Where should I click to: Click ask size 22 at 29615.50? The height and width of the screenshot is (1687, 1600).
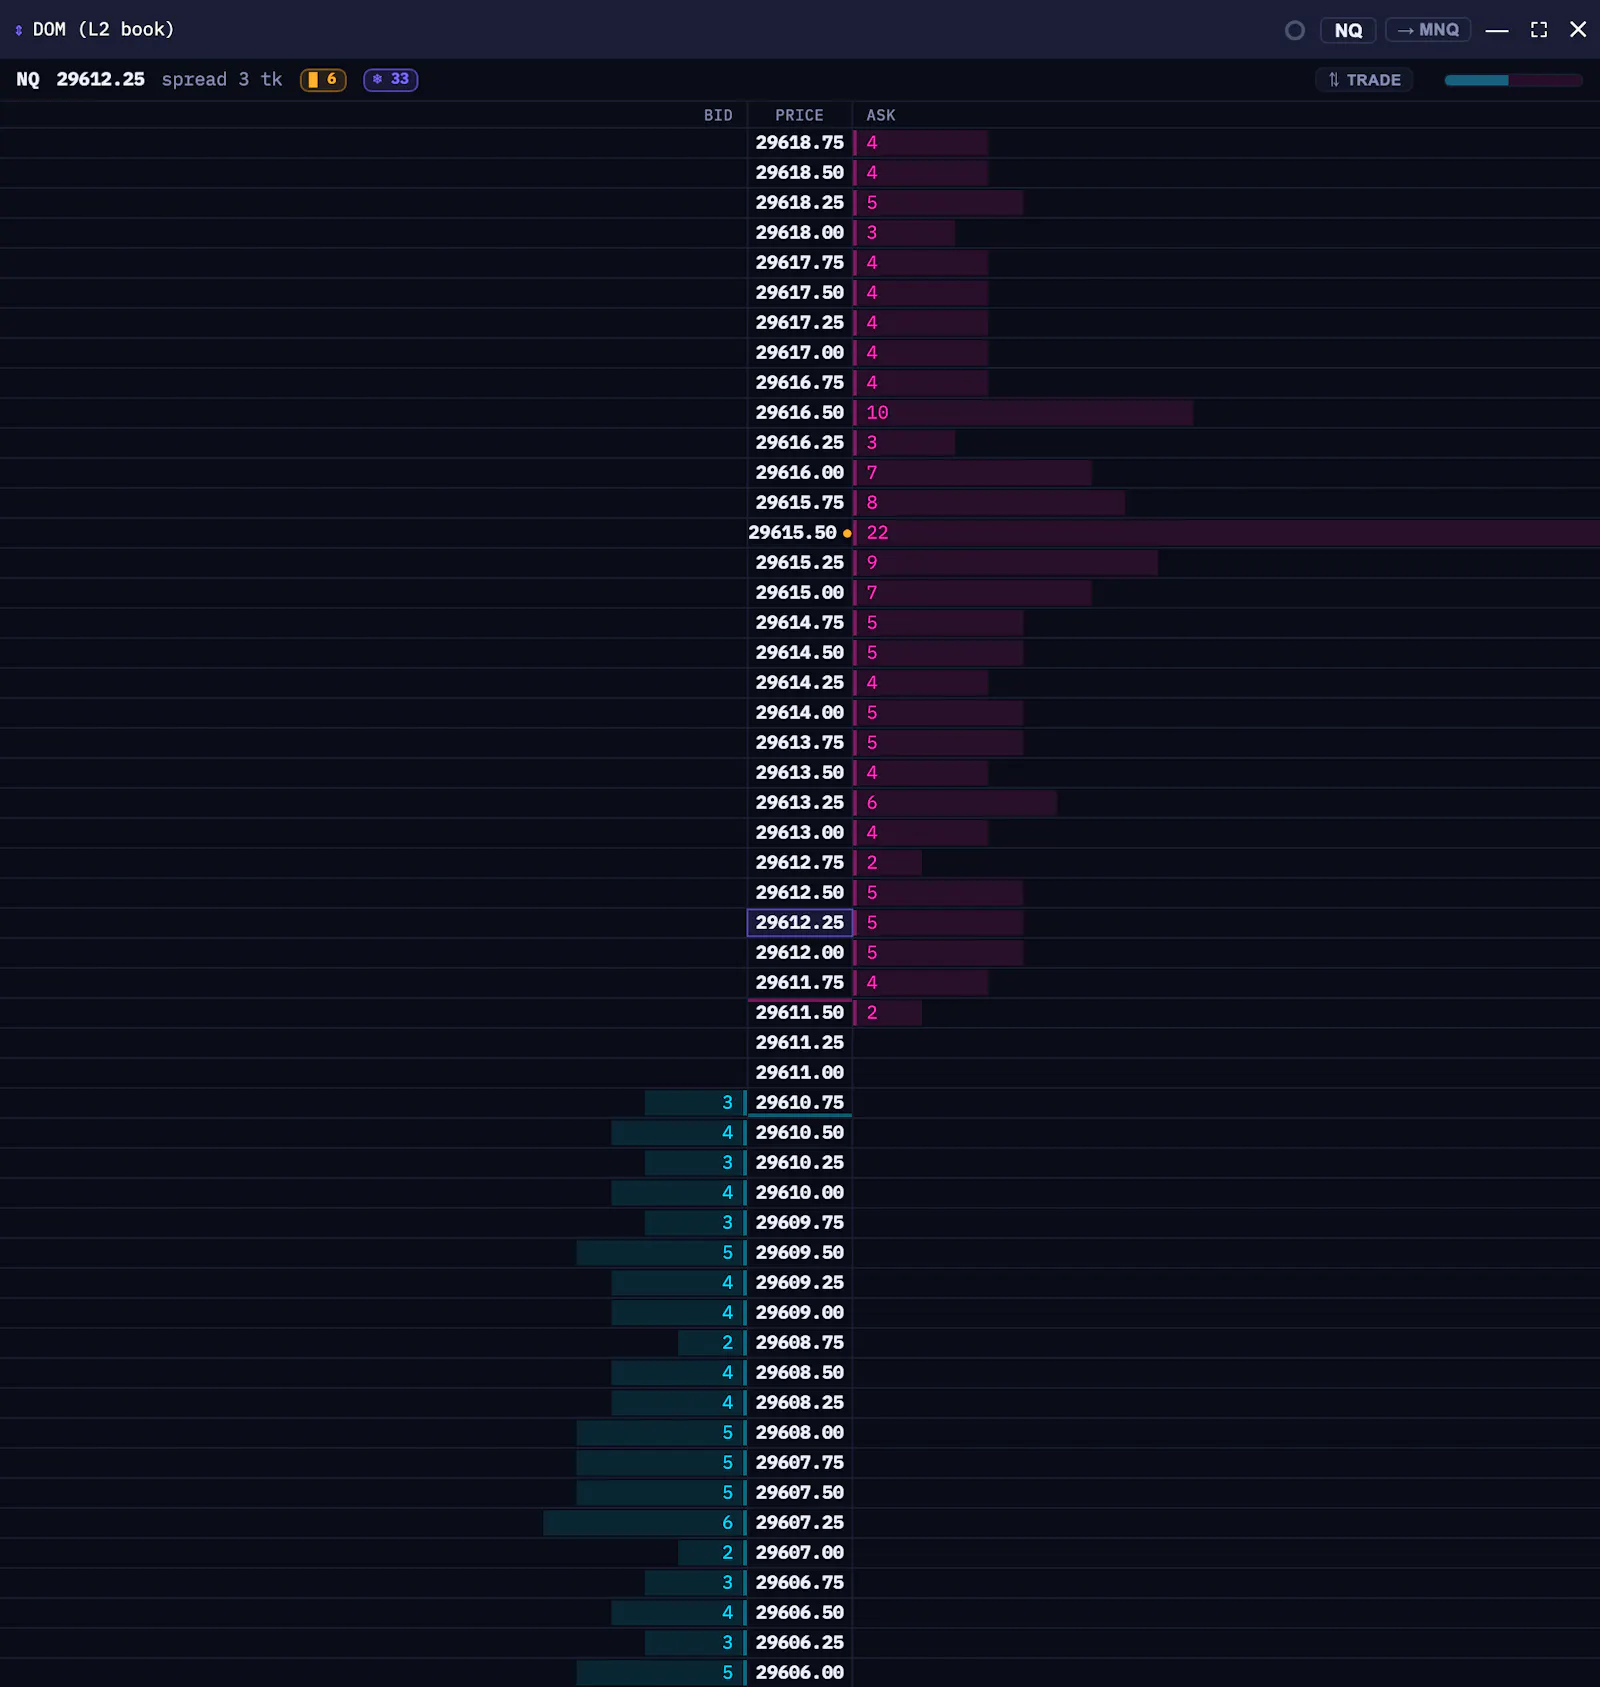tap(877, 533)
